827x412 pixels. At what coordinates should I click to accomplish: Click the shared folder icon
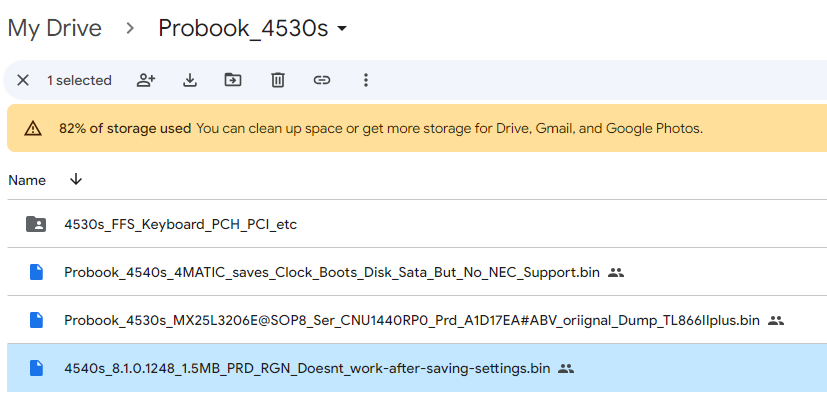click(x=36, y=224)
